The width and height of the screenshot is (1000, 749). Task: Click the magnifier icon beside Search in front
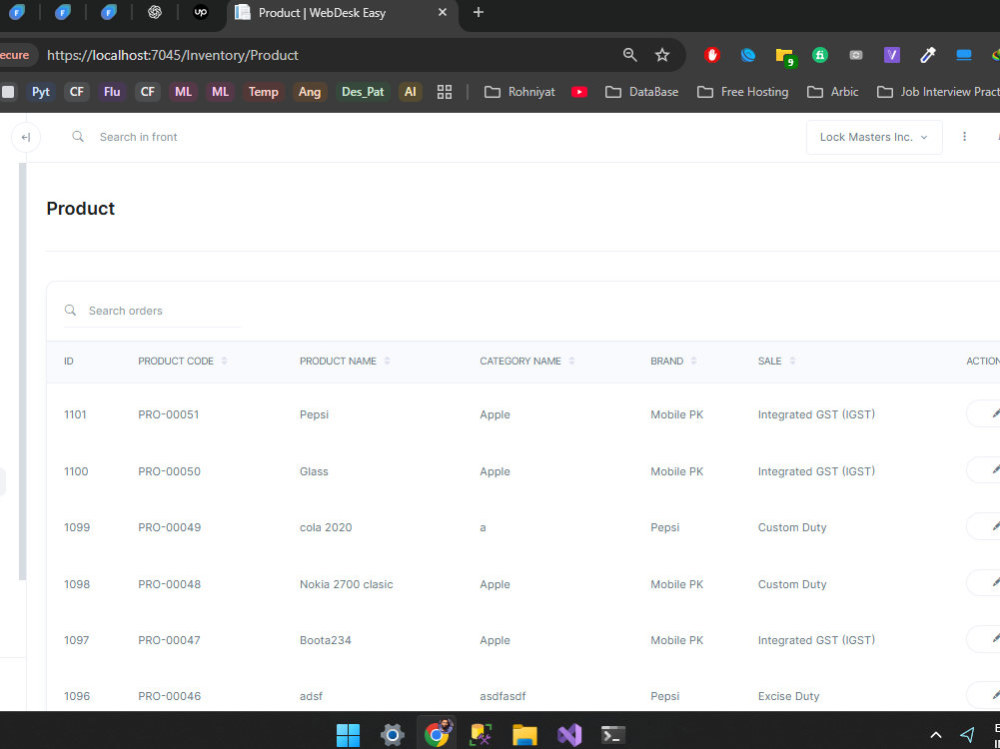[x=78, y=137]
